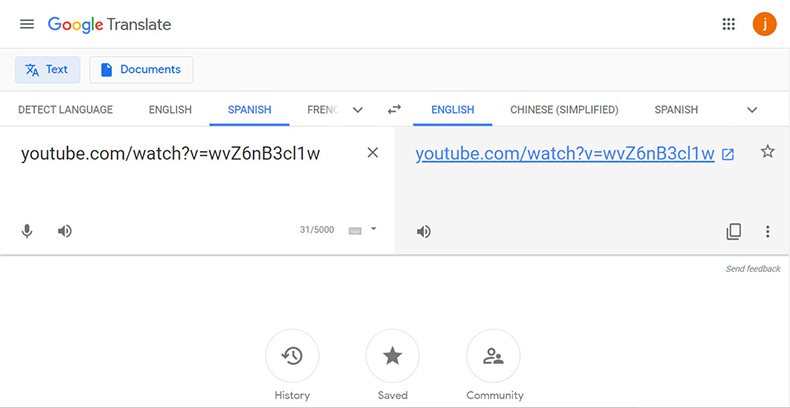This screenshot has width=790, height=408.
Task: Save translation with the star icon
Action: pyautogui.click(x=767, y=151)
